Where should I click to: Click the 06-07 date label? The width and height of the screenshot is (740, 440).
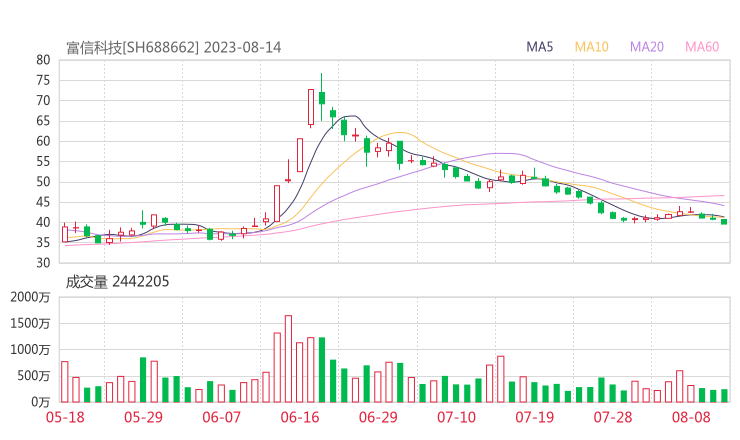click(221, 417)
